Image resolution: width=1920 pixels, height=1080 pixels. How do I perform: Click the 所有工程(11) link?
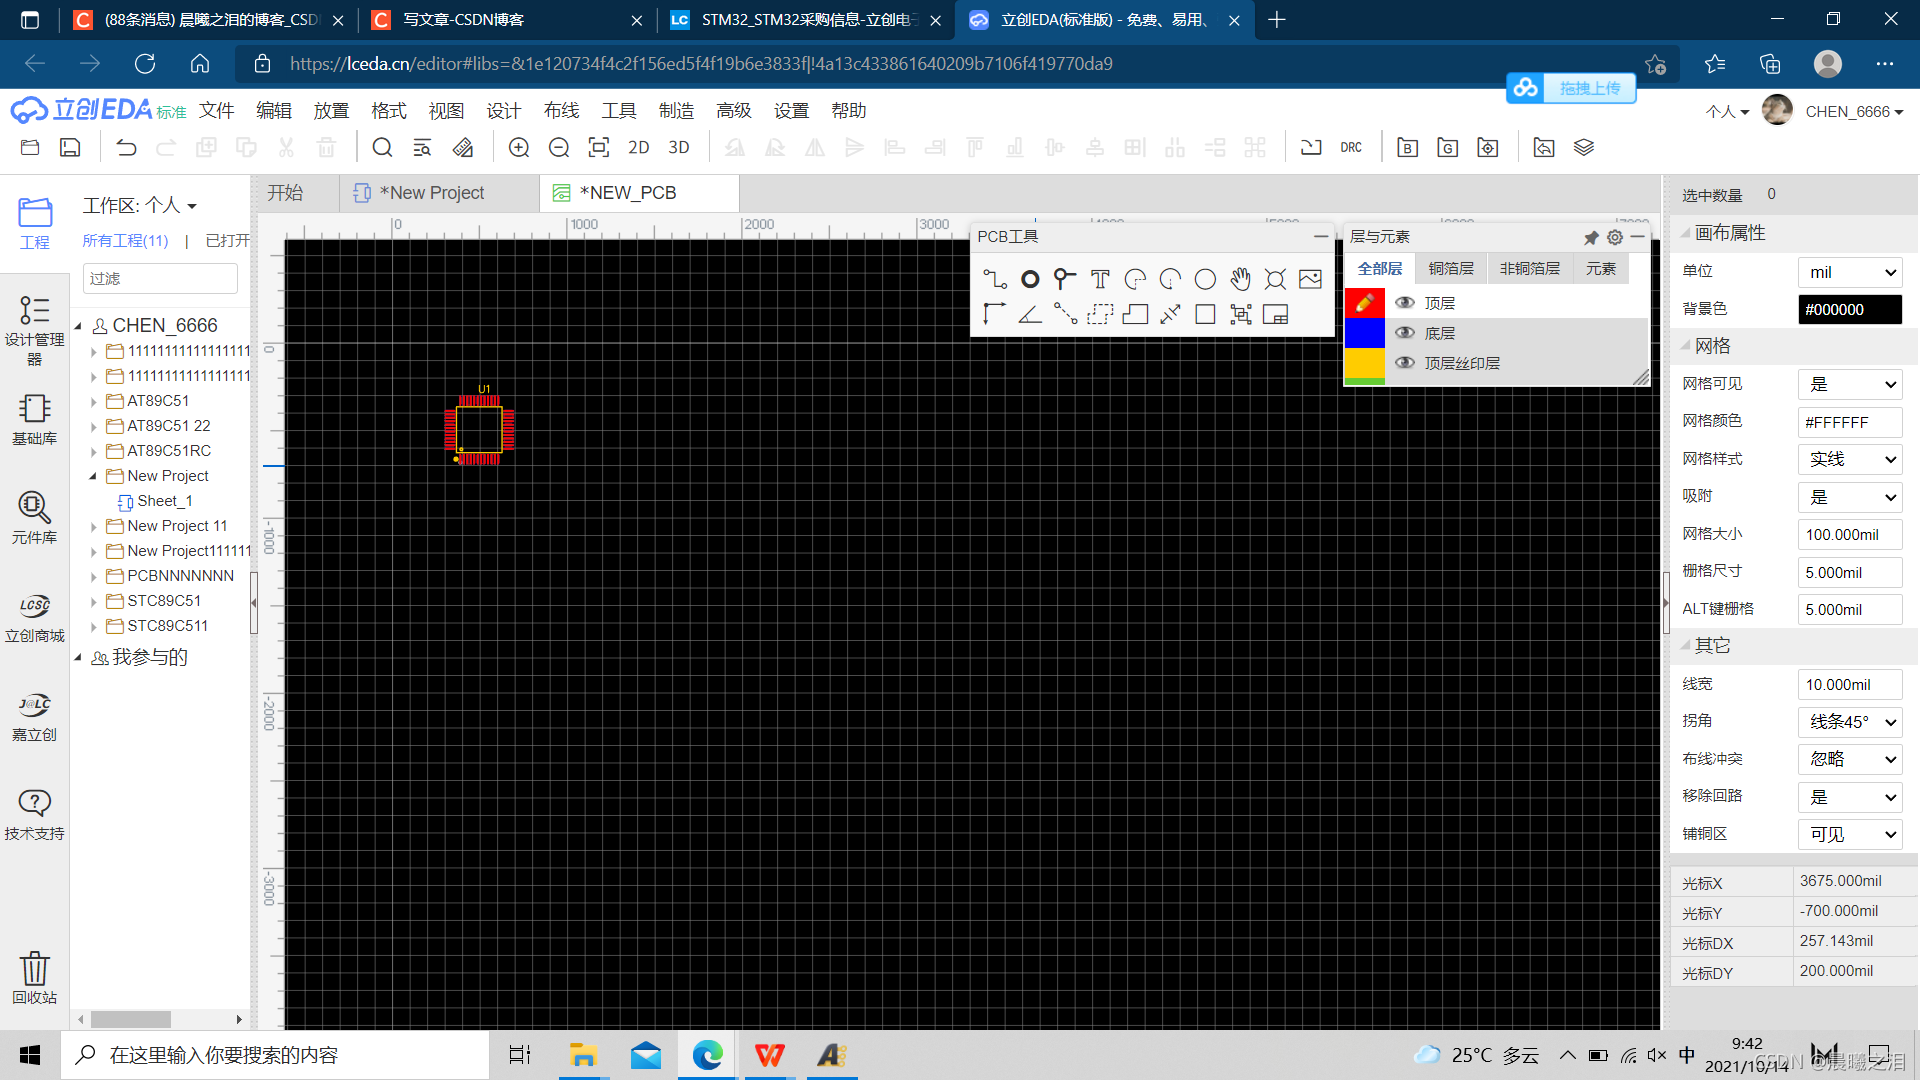point(125,241)
